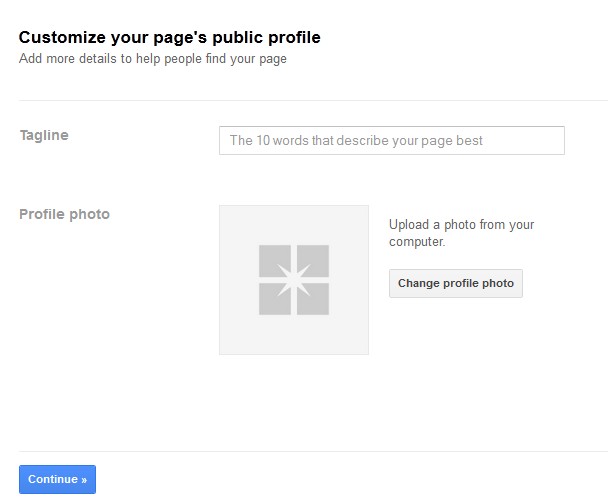Viewport: 608px width, 504px height.
Task: Open the Change profile photo dialog
Action: [x=456, y=283]
